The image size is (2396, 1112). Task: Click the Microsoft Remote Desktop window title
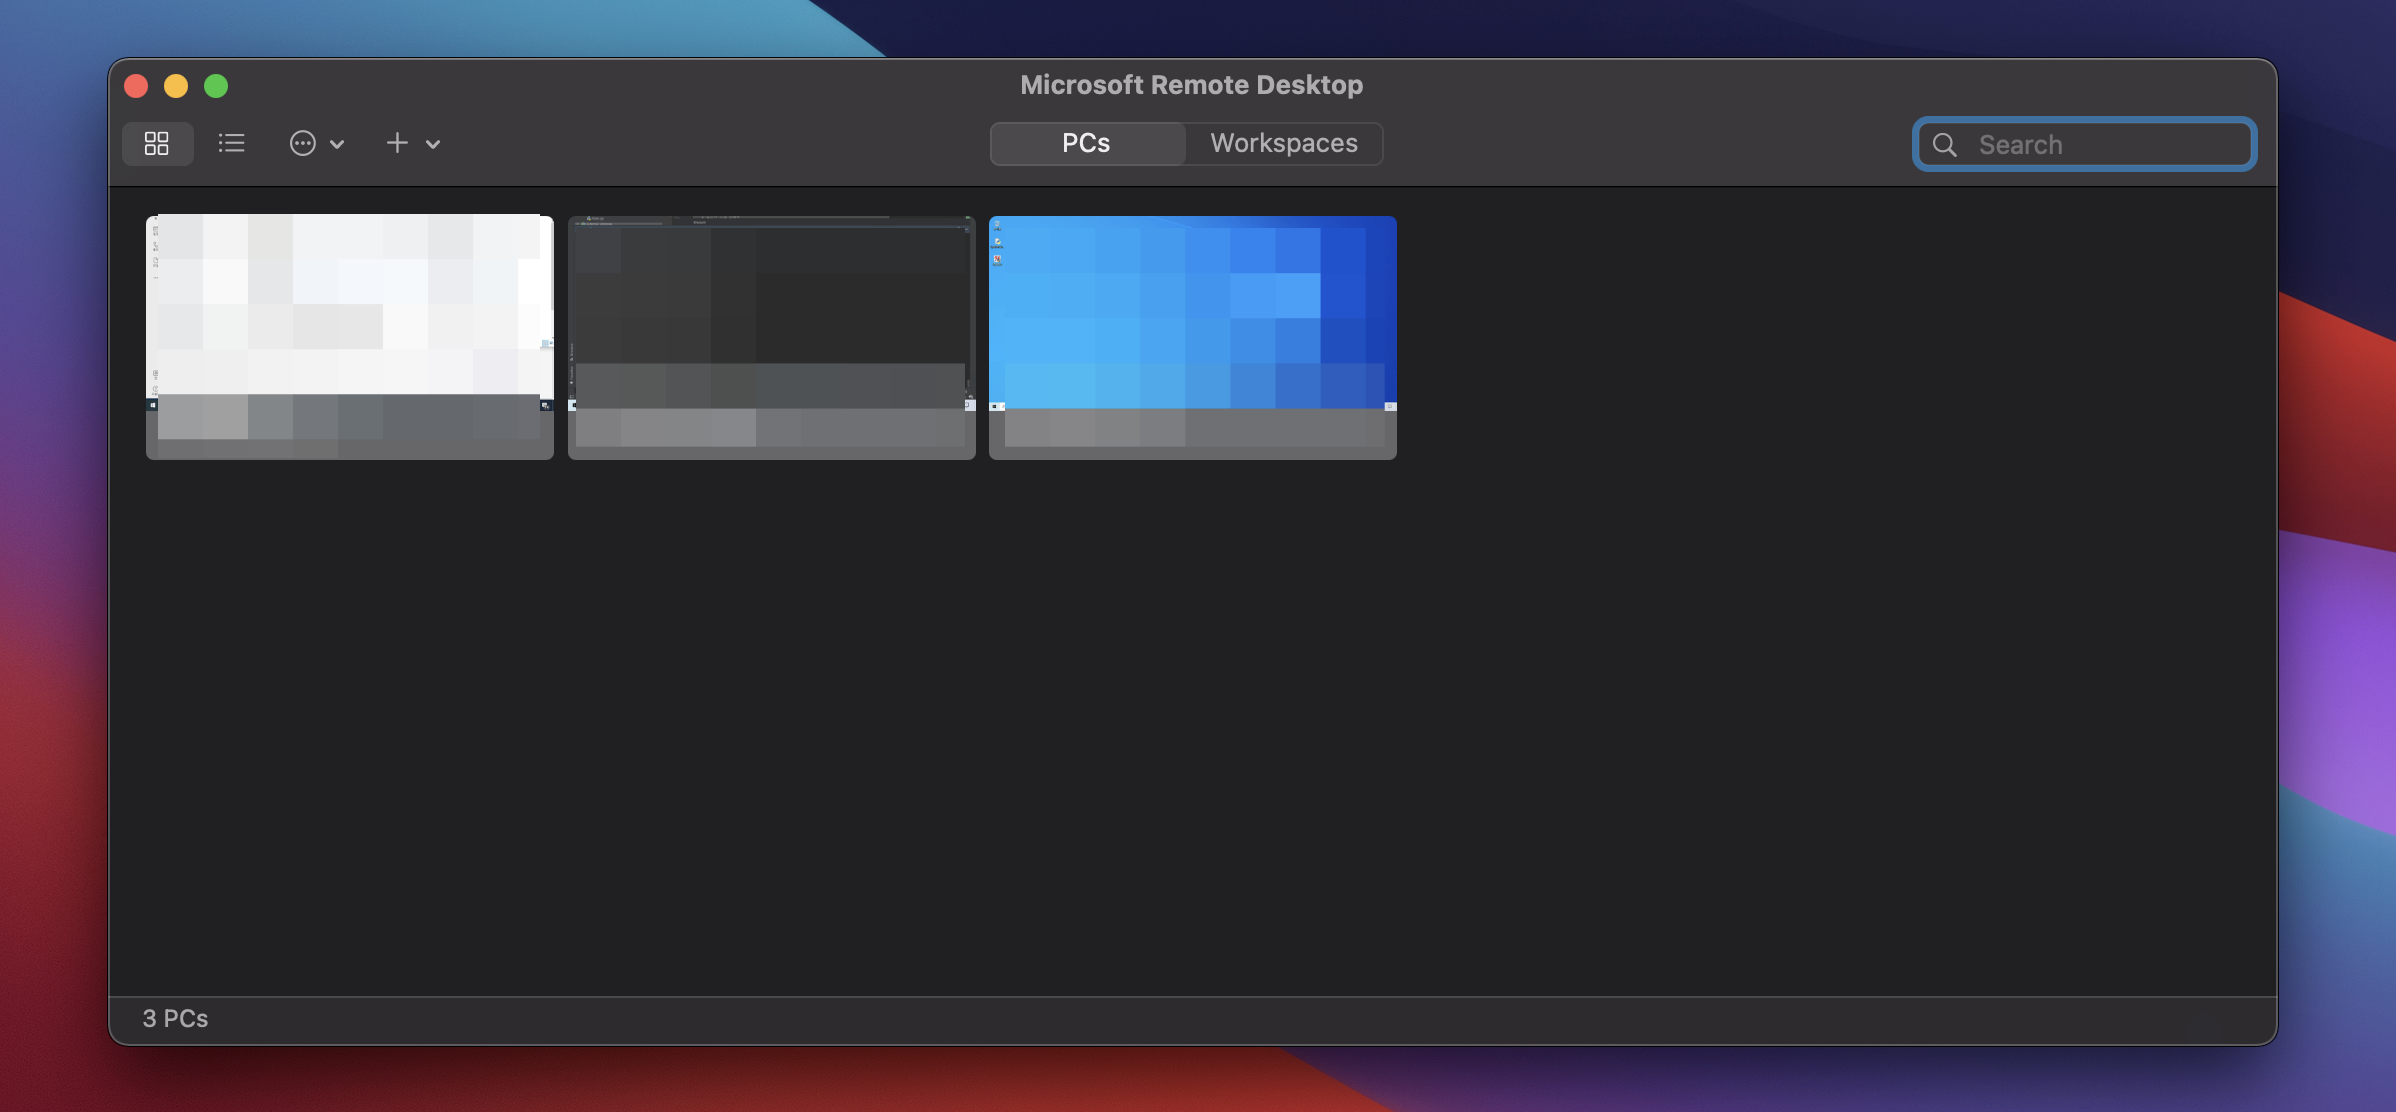tap(1191, 85)
